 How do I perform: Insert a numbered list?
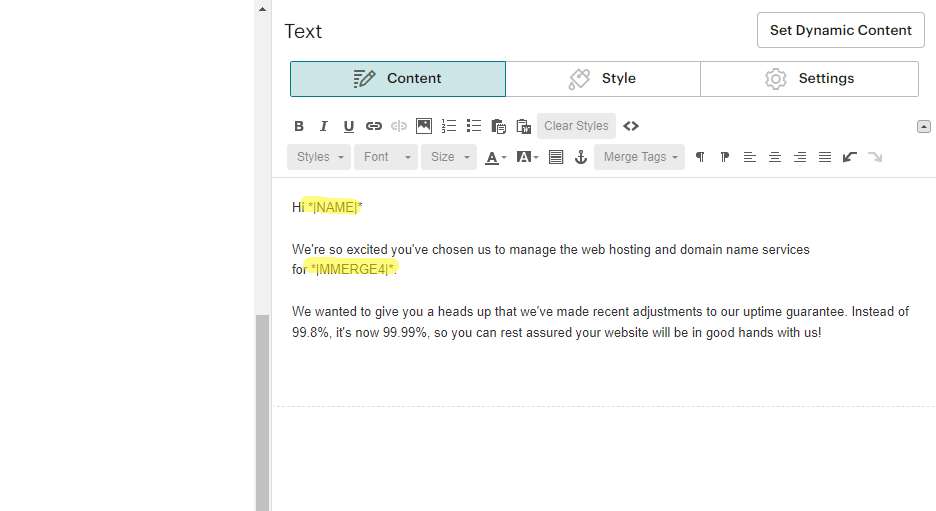449,126
